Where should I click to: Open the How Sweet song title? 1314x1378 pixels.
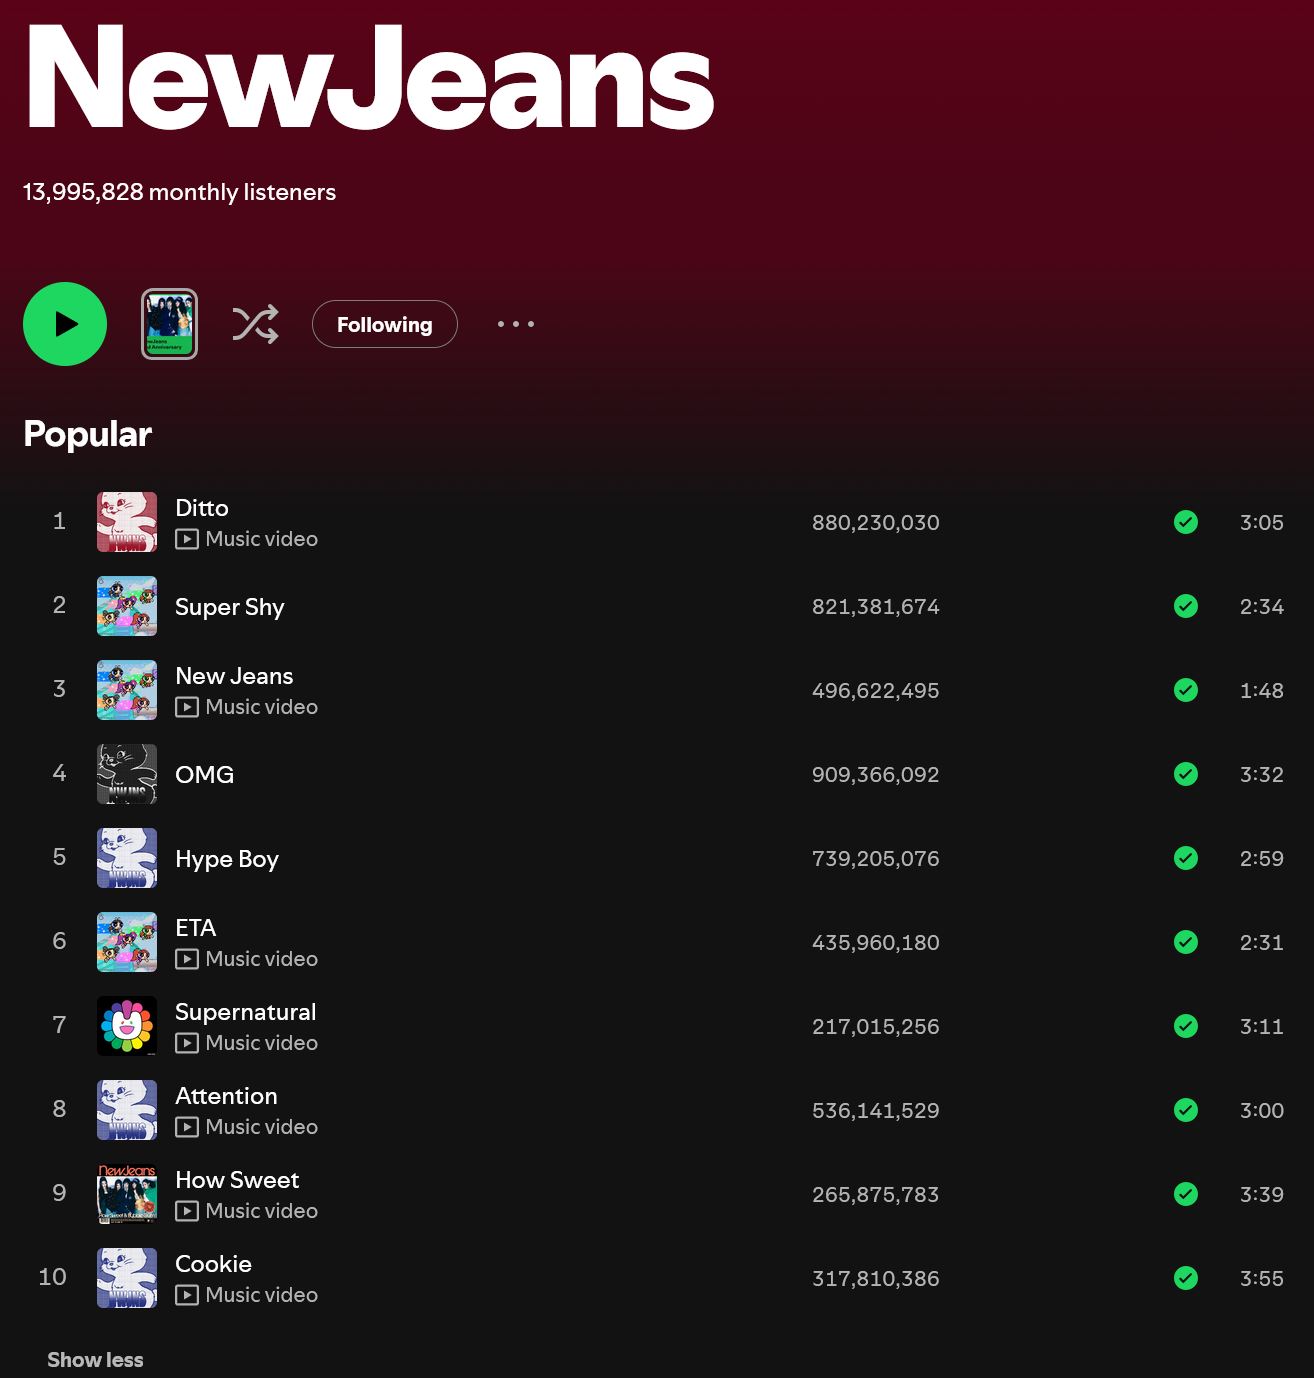(x=237, y=1180)
